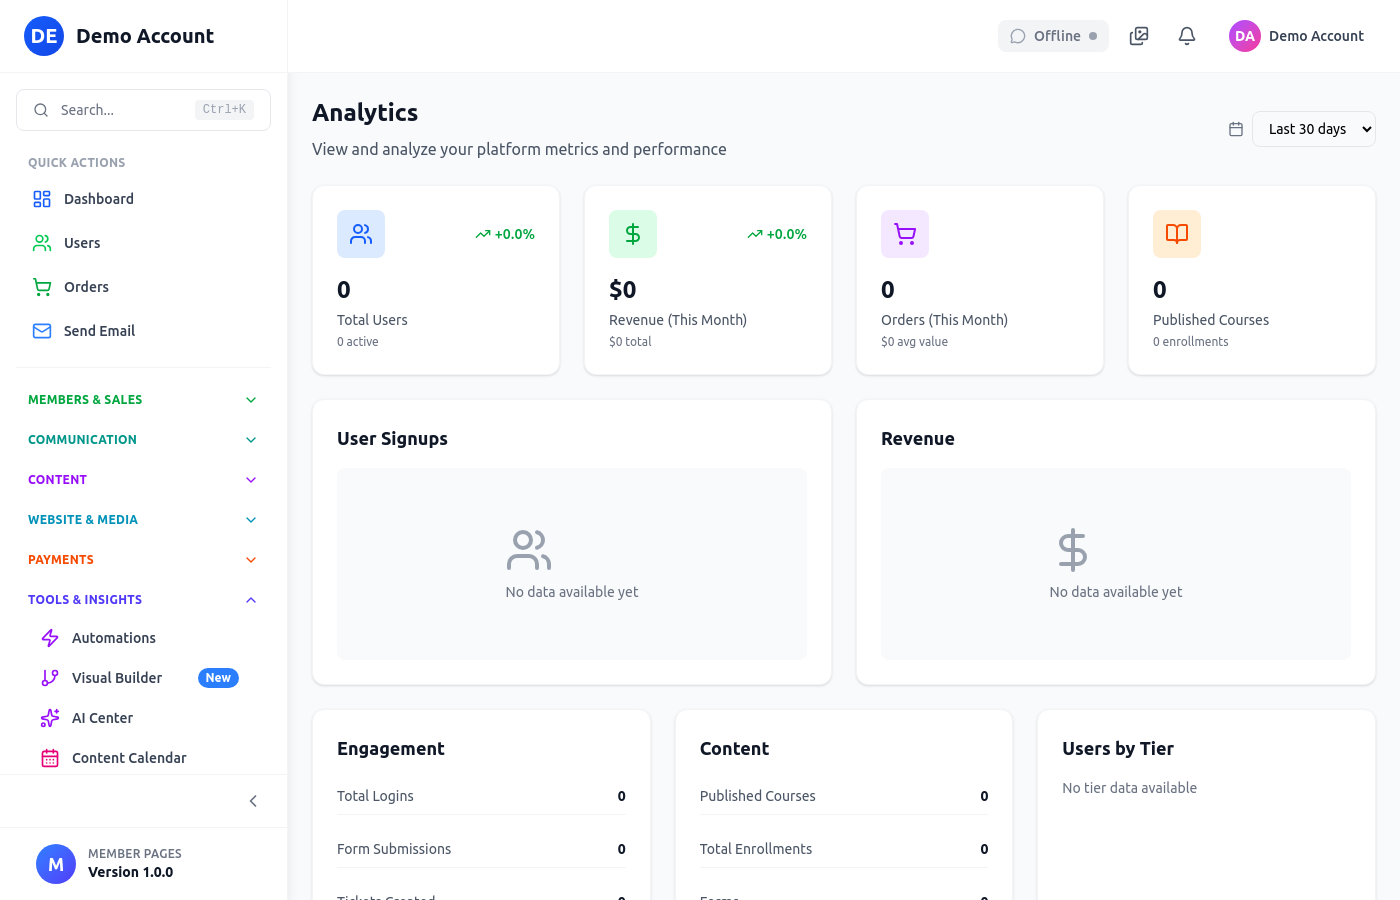This screenshot has height=900, width=1400.
Task: Expand the Members & Sales section
Action: coord(143,399)
